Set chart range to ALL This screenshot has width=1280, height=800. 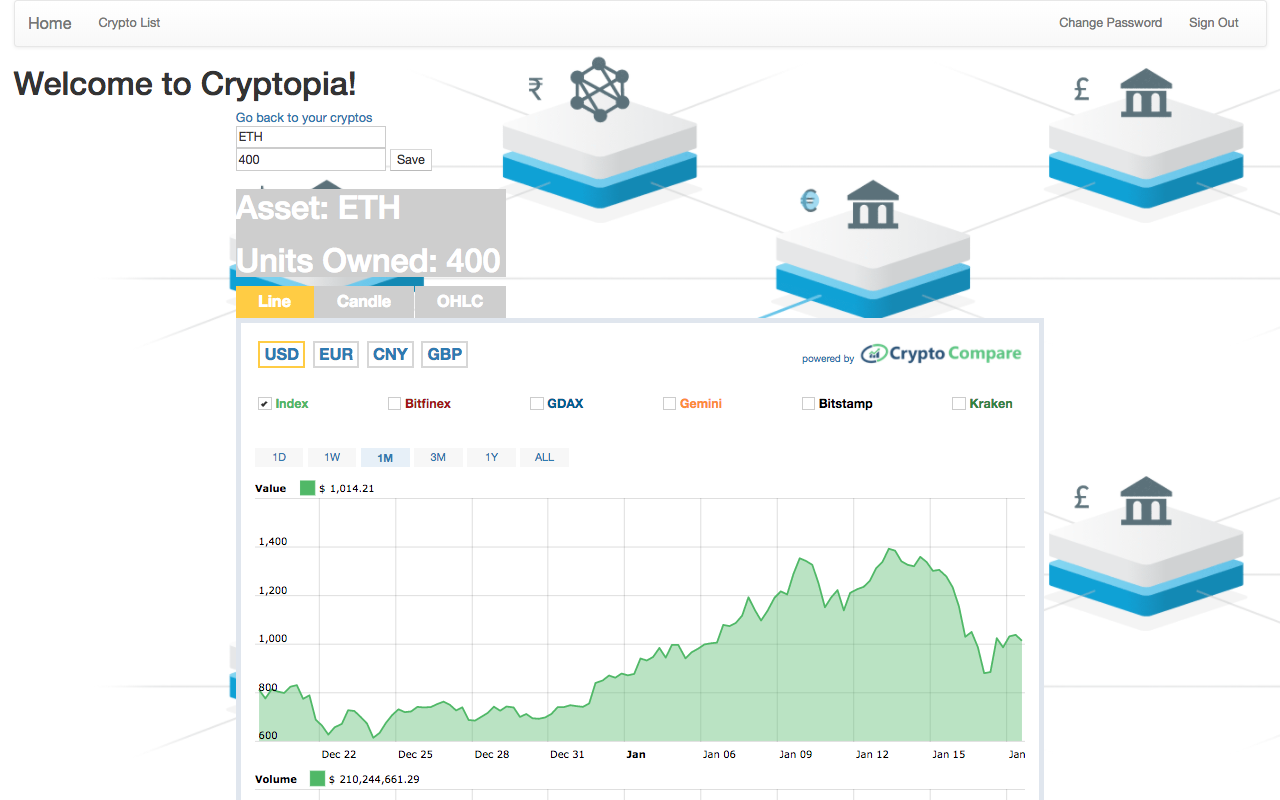pyautogui.click(x=544, y=457)
